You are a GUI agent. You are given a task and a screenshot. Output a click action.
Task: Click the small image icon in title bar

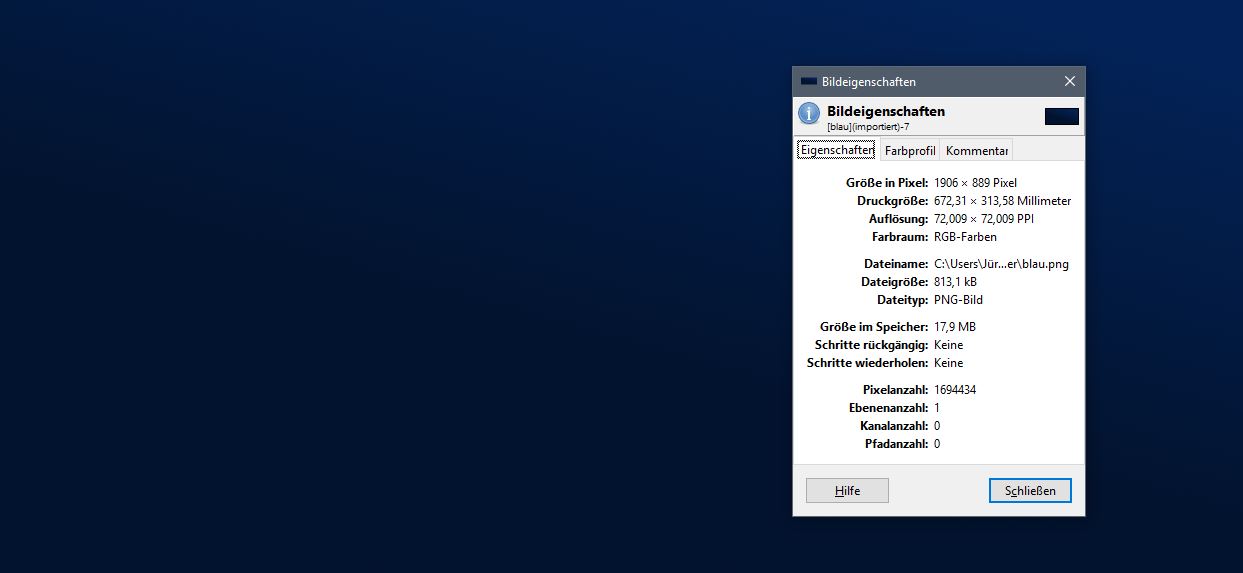click(x=809, y=82)
